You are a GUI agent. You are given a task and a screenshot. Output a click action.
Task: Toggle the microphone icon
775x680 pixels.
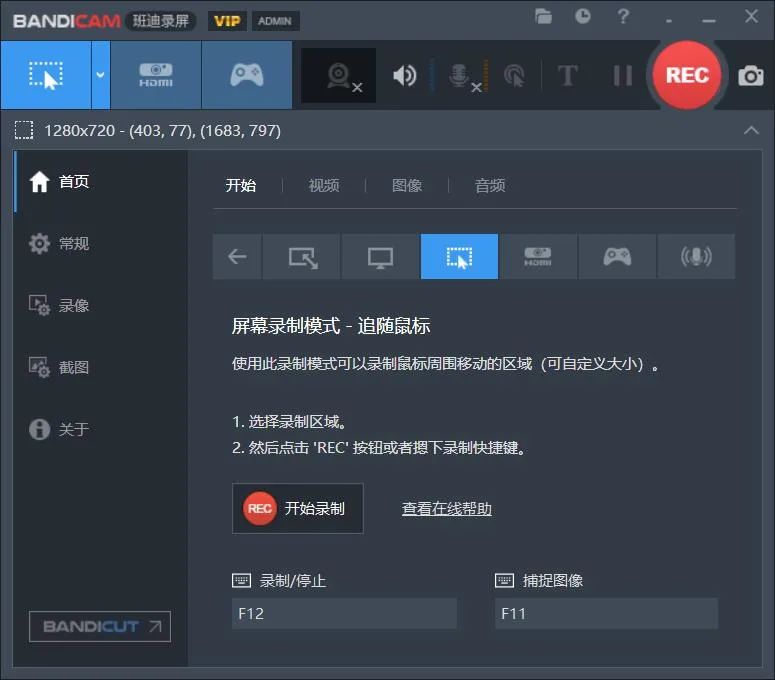pos(461,76)
